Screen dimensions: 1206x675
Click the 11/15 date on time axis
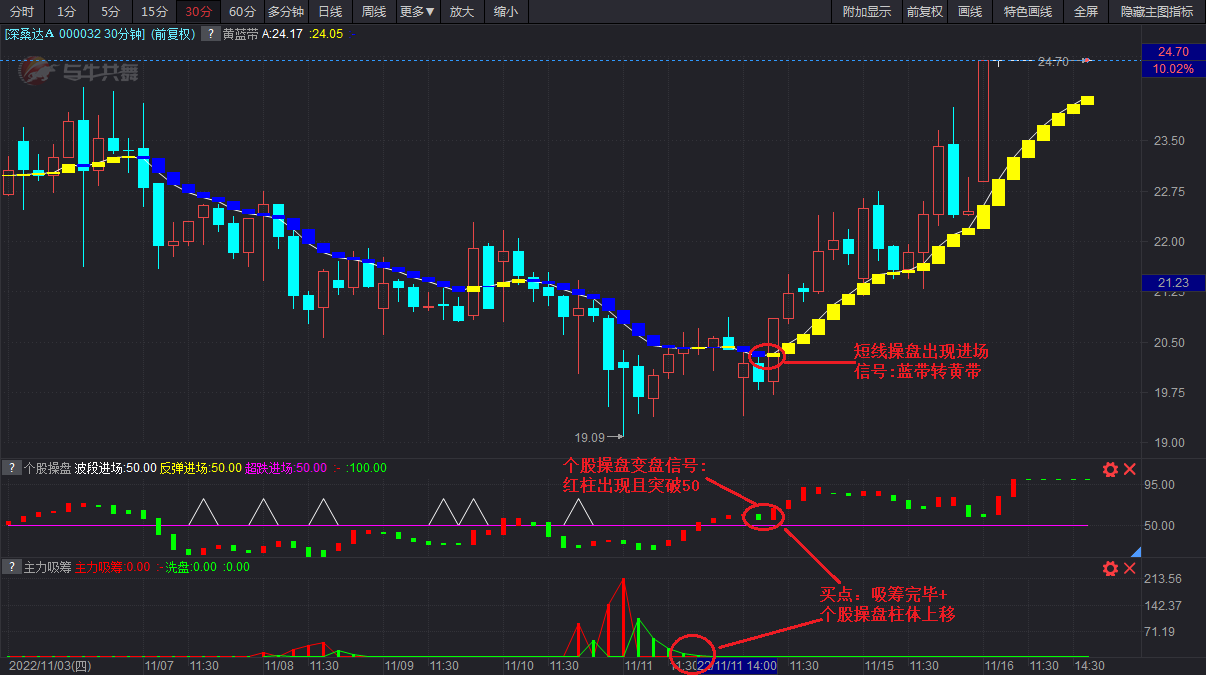tap(879, 665)
